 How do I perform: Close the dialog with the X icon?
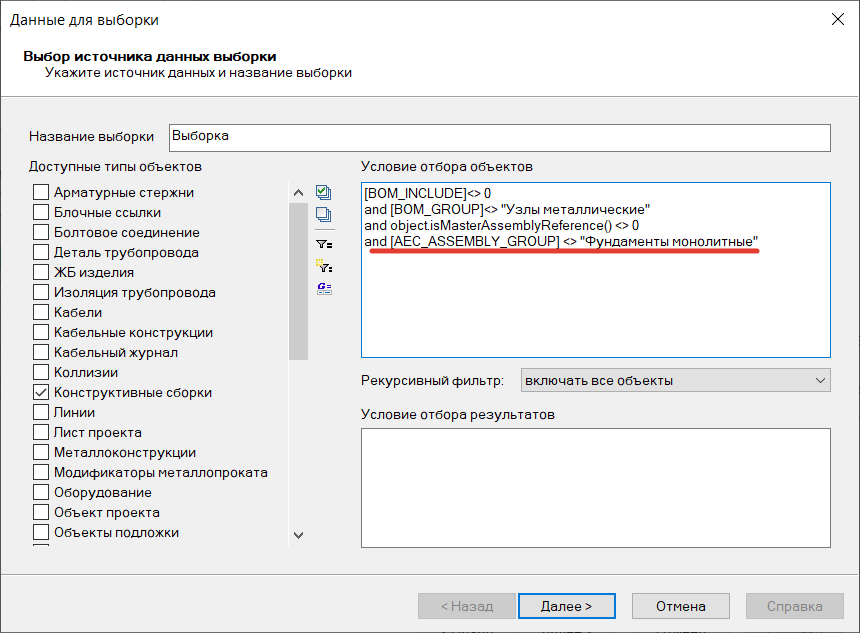click(x=836, y=19)
